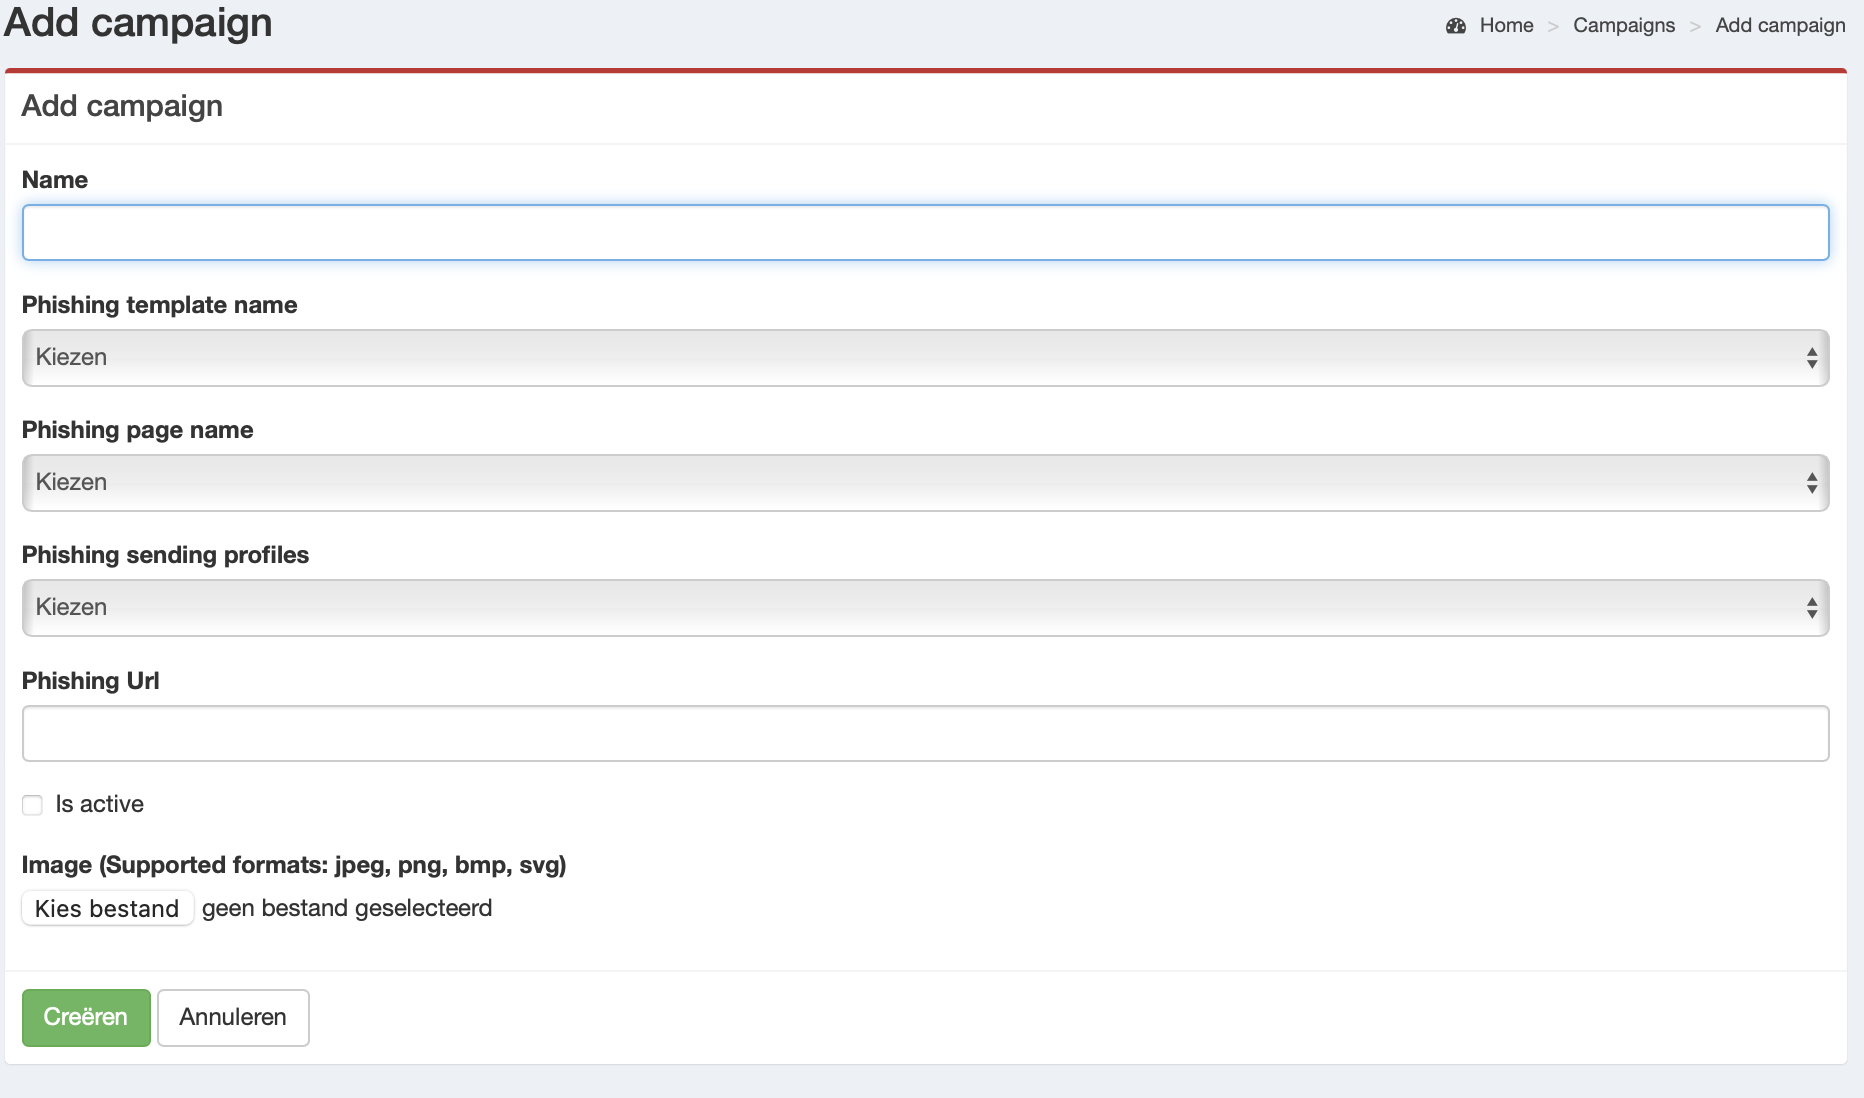Screen dimensions: 1864x1098
Task: Click the 'geen bestand geselecteerd' file text
Action: [347, 908]
